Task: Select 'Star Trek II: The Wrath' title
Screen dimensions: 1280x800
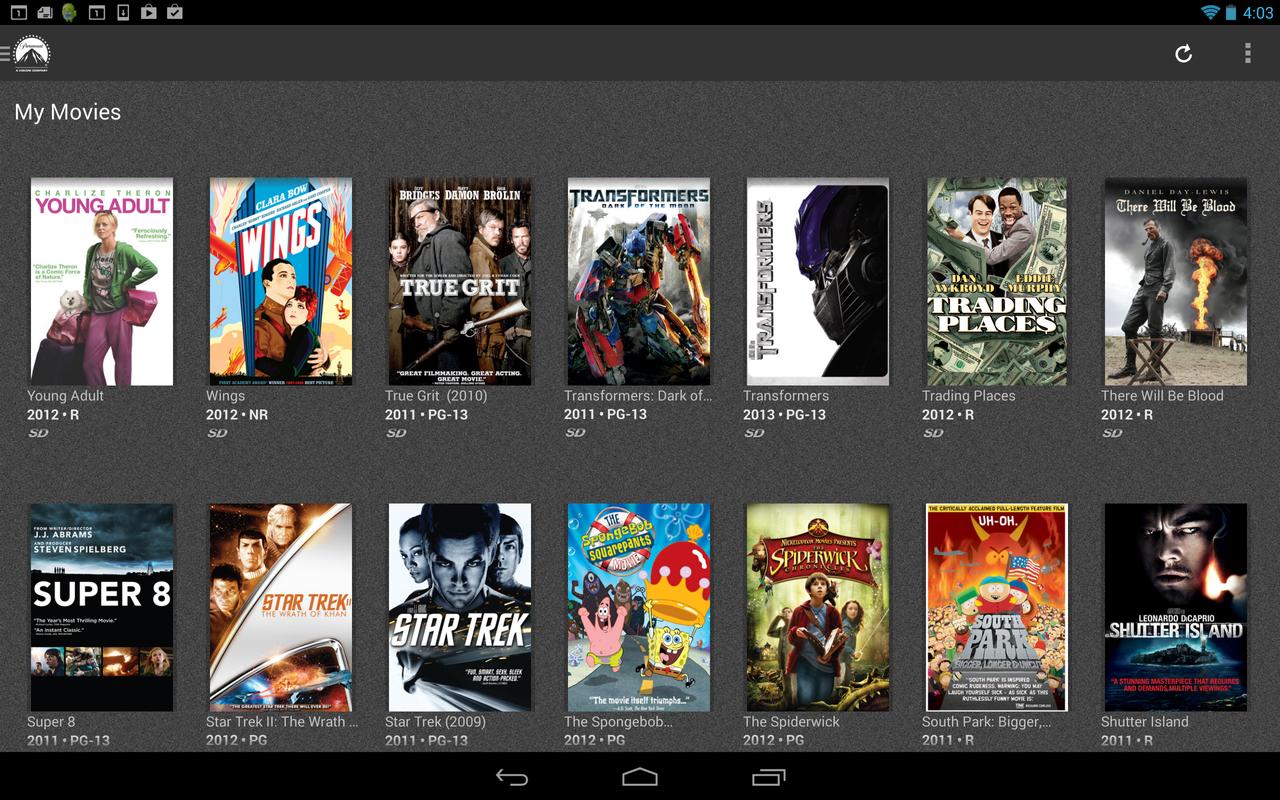Action: (x=282, y=722)
